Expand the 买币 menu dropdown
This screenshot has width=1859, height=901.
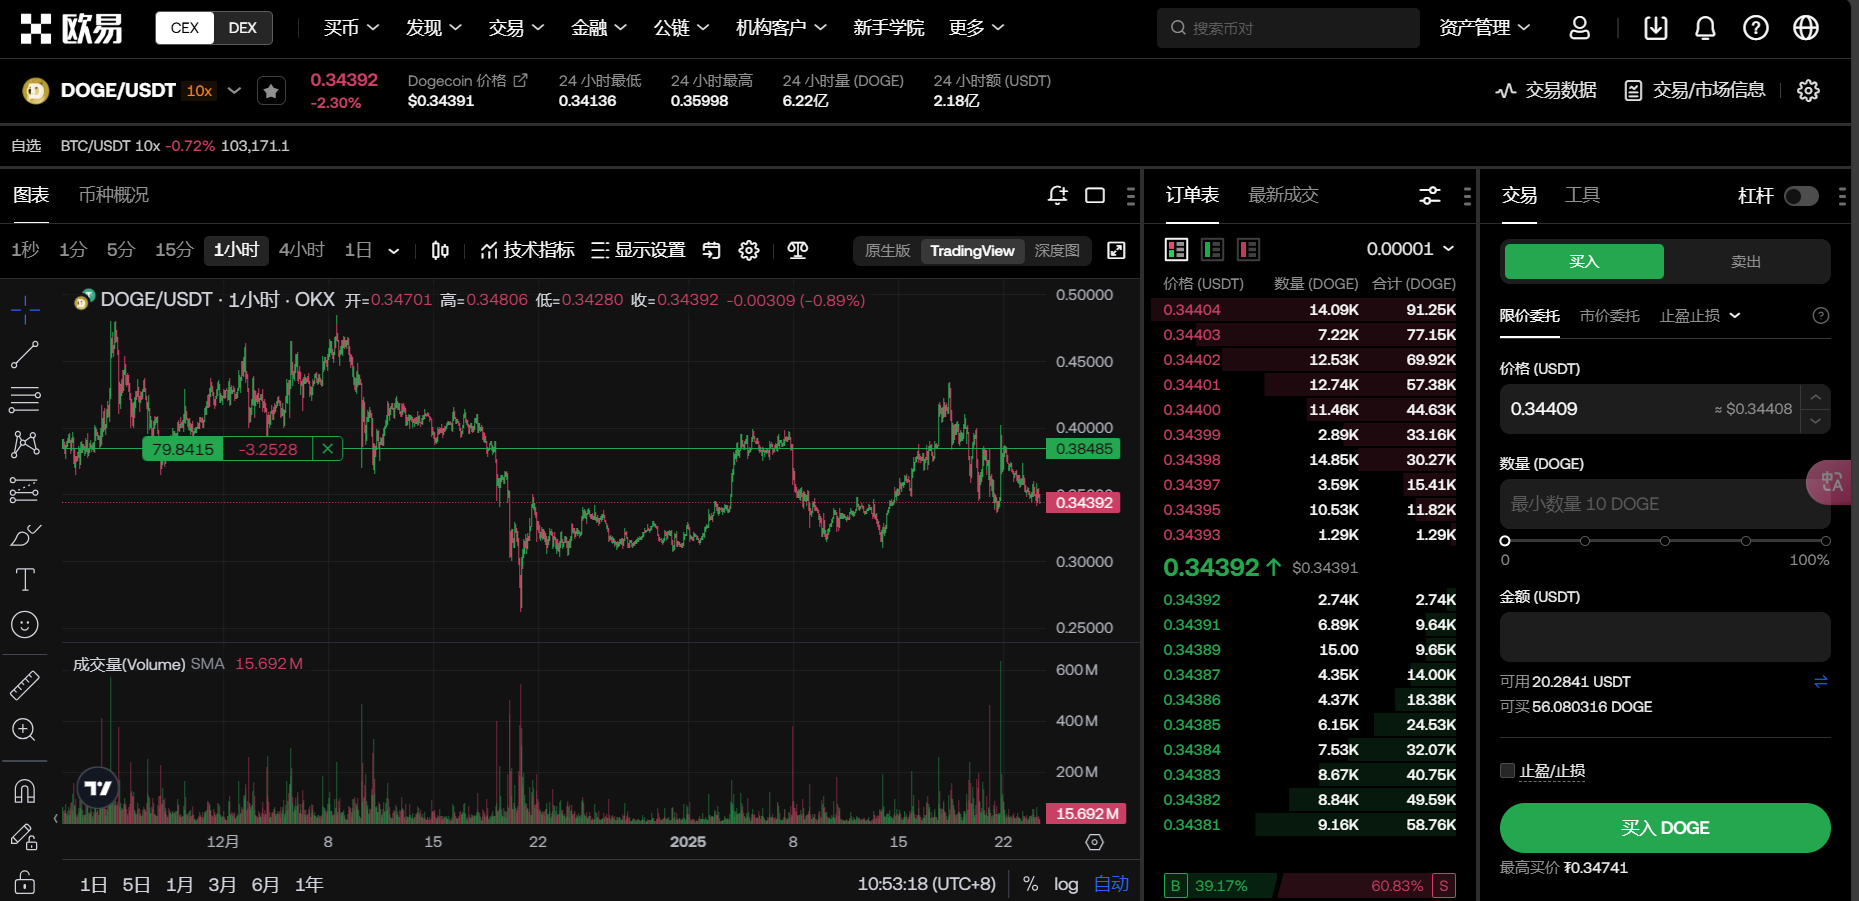[x=351, y=28]
